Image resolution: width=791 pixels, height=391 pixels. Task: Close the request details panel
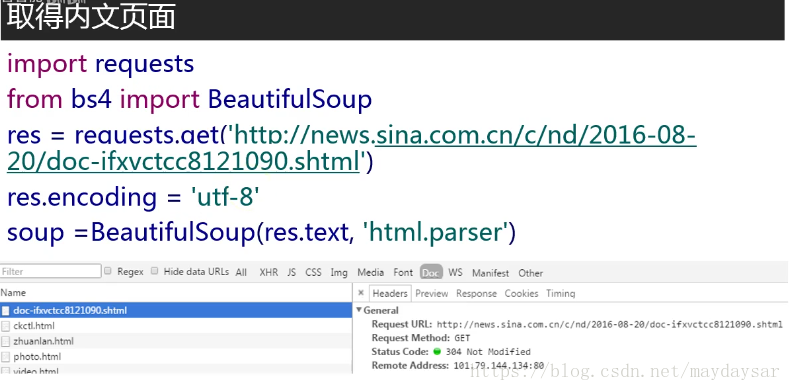tap(361, 293)
